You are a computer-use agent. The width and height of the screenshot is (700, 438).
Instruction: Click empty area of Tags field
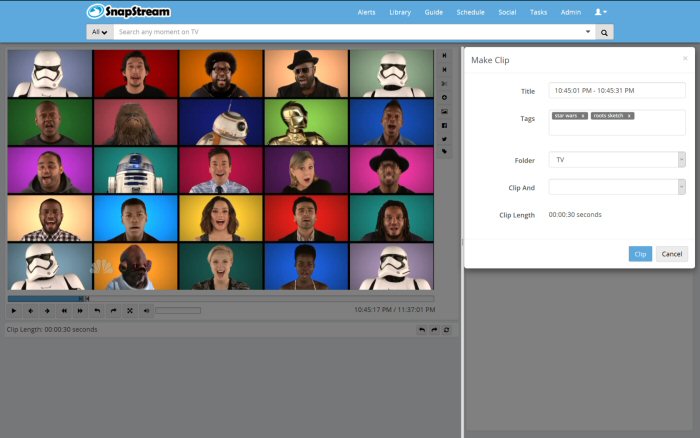617,128
